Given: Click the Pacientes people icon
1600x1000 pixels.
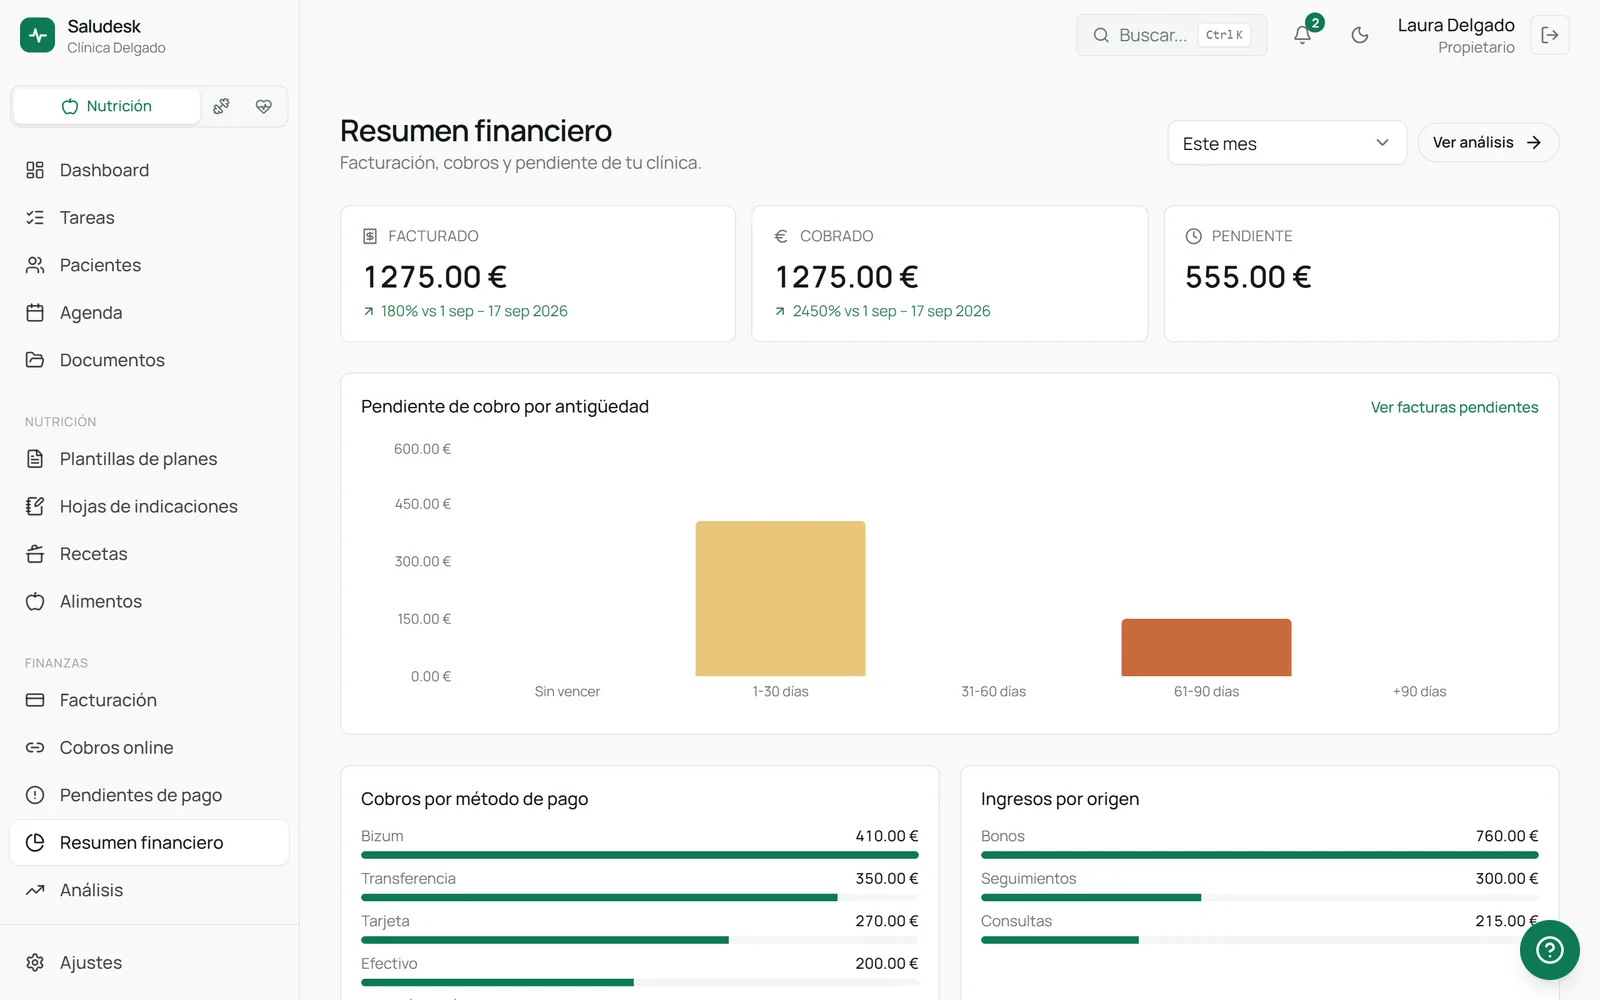Looking at the screenshot, I should pos(35,265).
